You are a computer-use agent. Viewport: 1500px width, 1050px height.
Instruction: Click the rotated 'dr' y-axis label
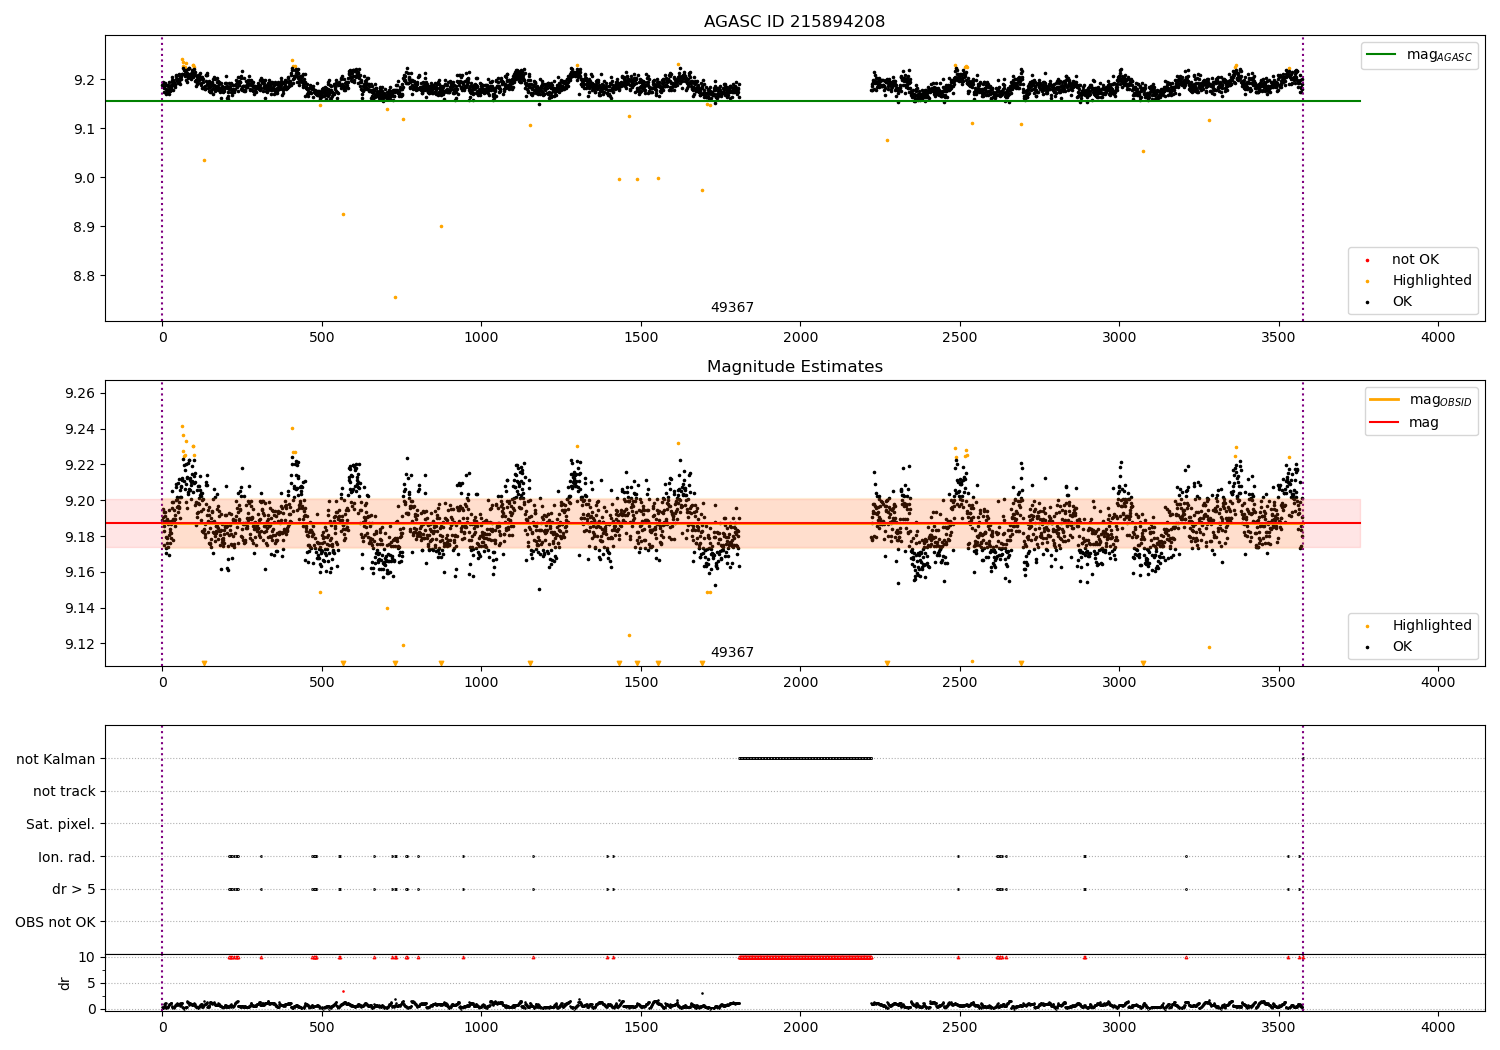[x=65, y=983]
